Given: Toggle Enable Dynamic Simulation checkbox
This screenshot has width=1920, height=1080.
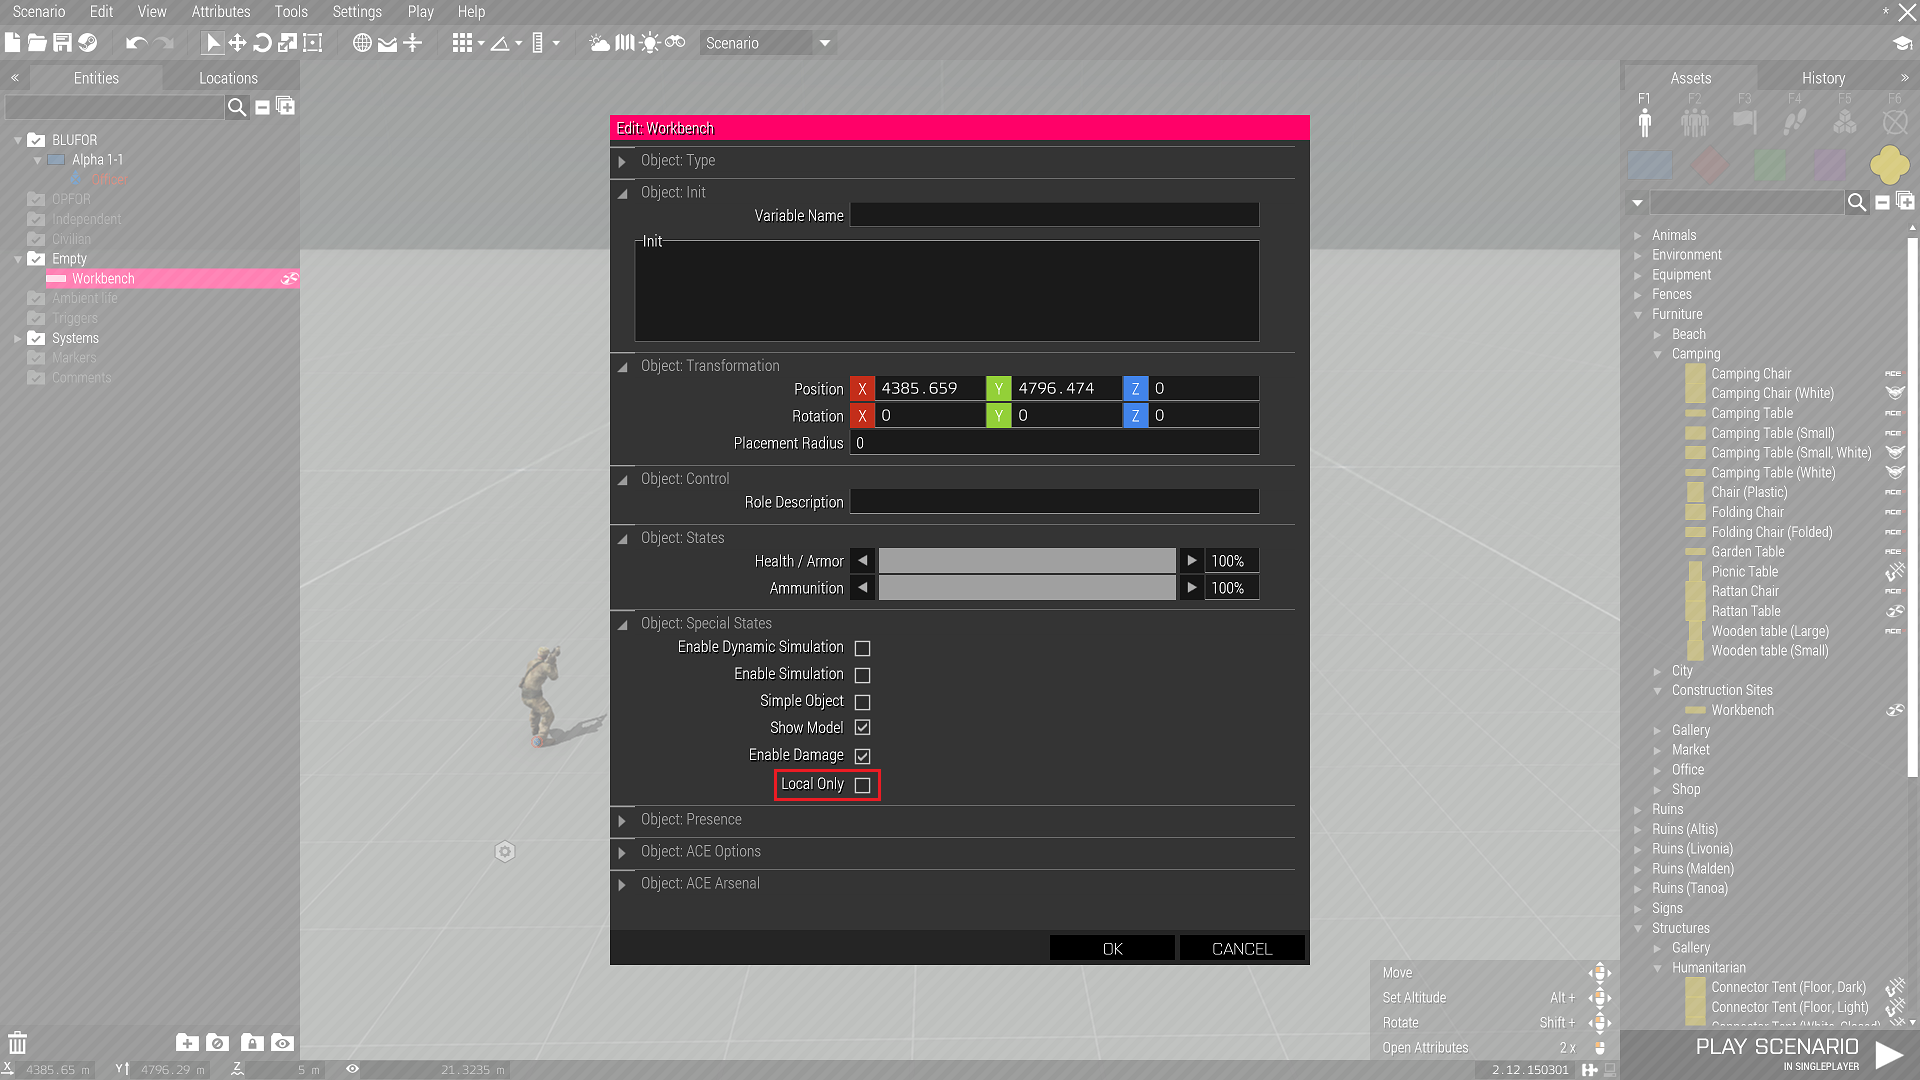Looking at the screenshot, I should (x=862, y=648).
